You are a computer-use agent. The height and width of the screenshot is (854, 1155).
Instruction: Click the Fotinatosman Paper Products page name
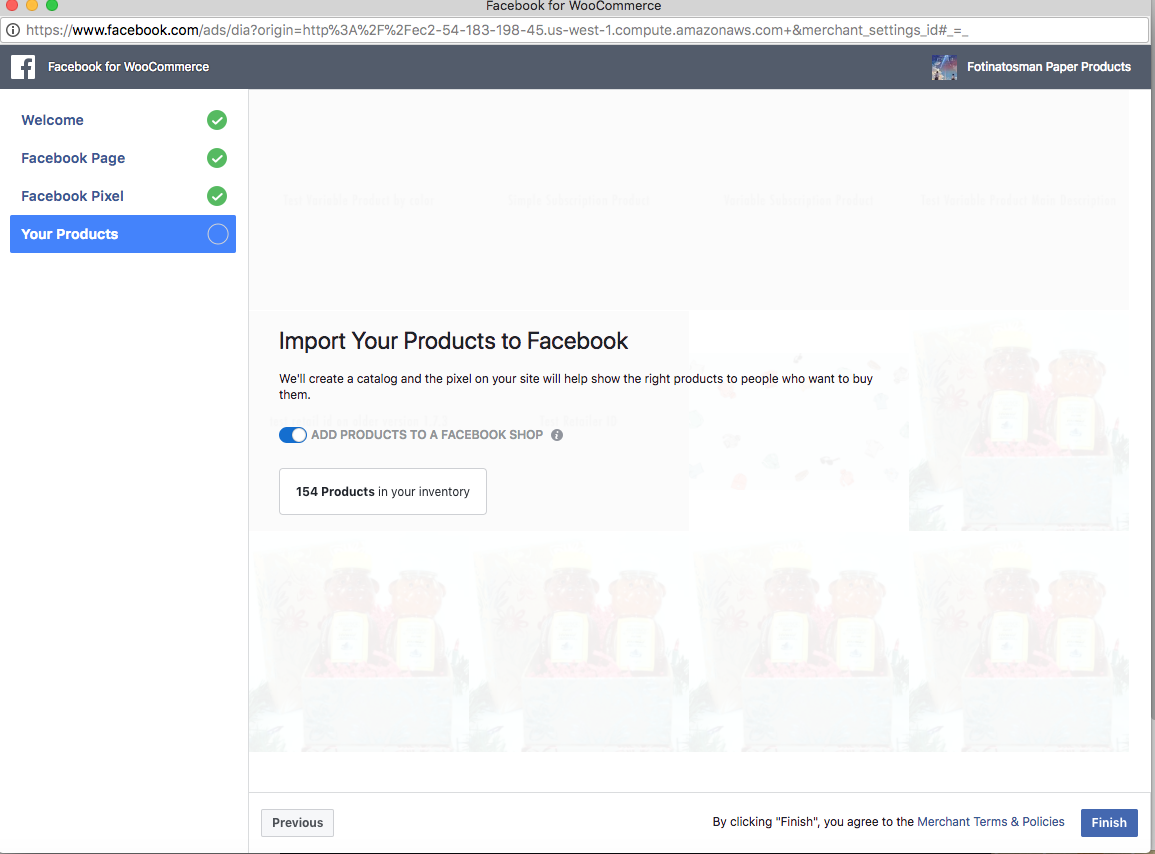[1049, 67]
